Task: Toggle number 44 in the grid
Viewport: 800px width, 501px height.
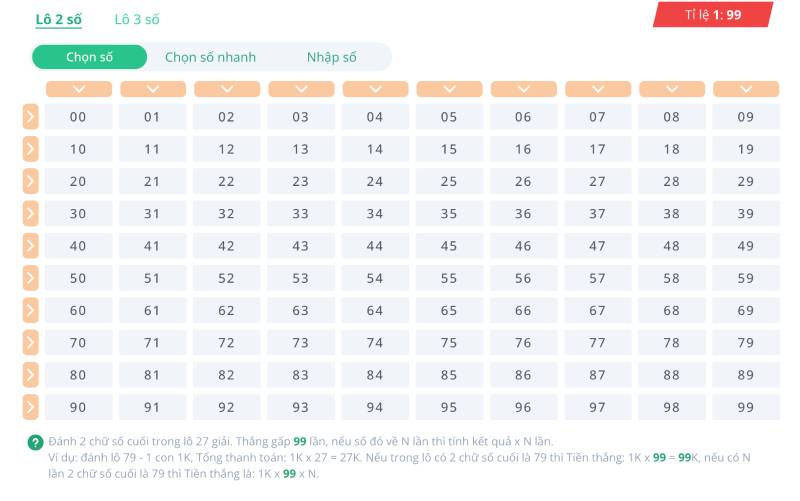Action: coord(375,246)
